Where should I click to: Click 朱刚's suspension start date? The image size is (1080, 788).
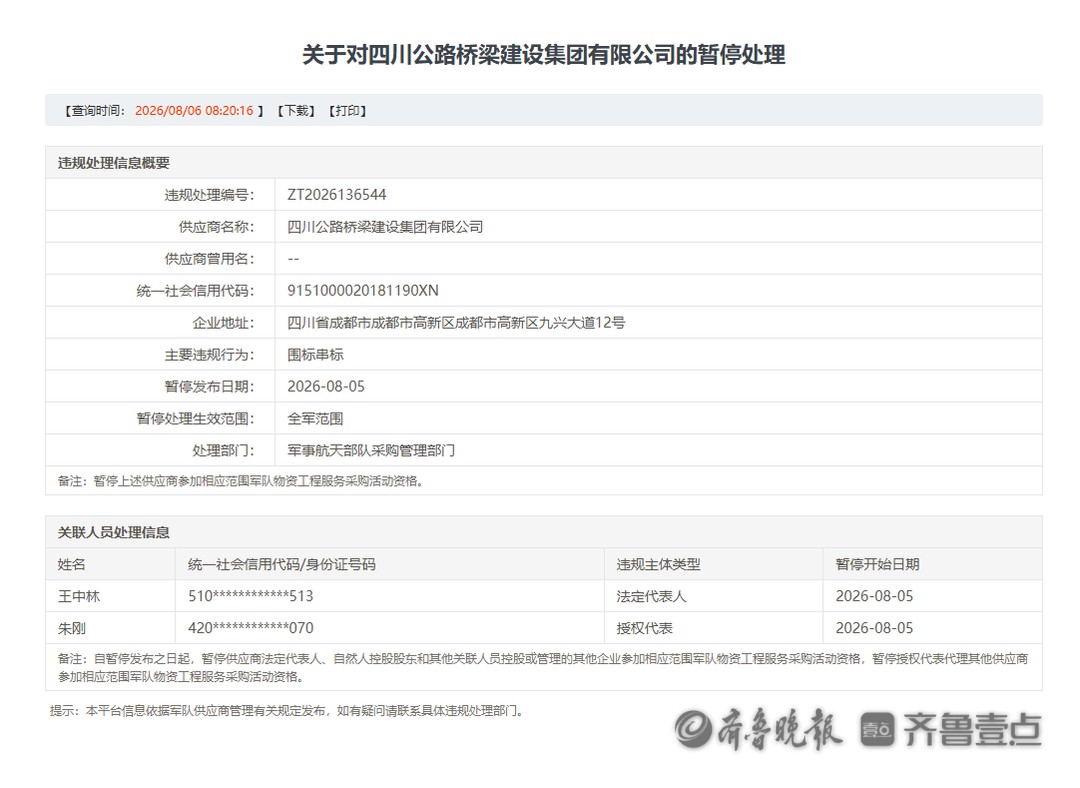[874, 628]
